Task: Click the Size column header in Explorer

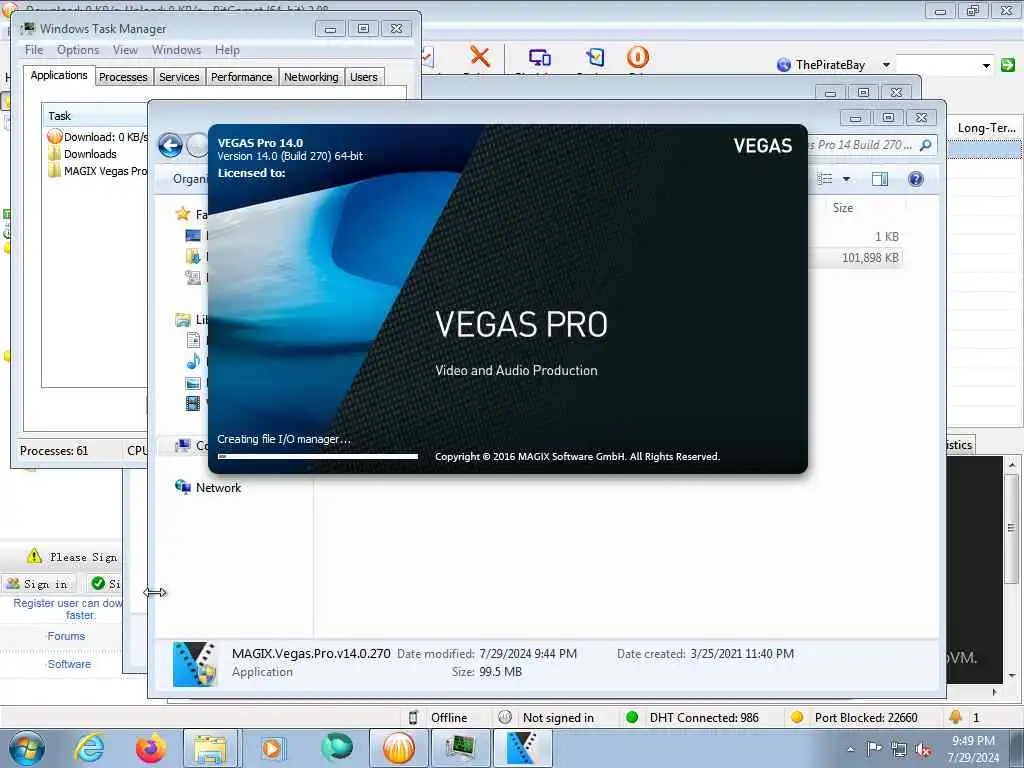Action: pyautogui.click(x=843, y=208)
